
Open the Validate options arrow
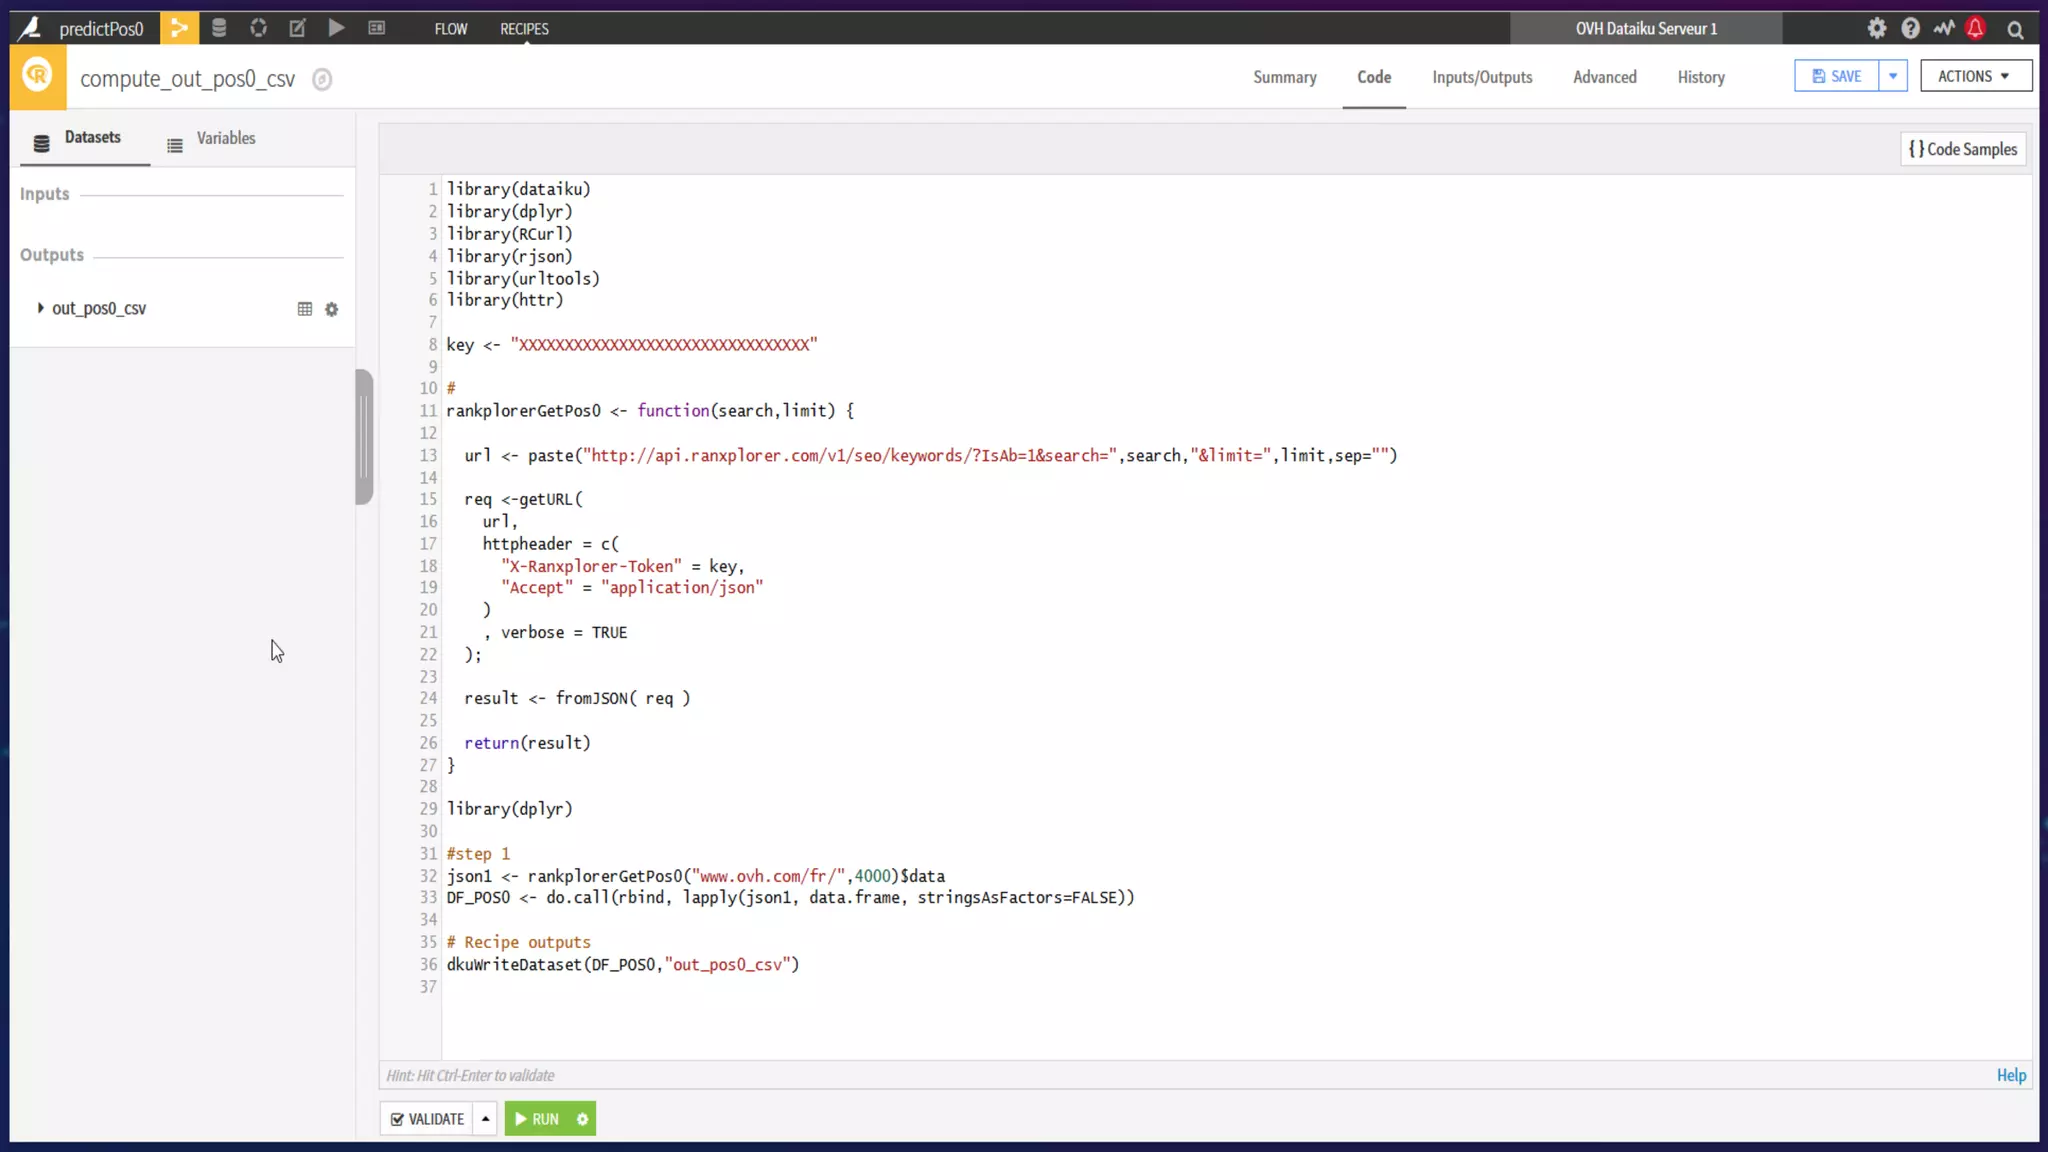point(486,1119)
